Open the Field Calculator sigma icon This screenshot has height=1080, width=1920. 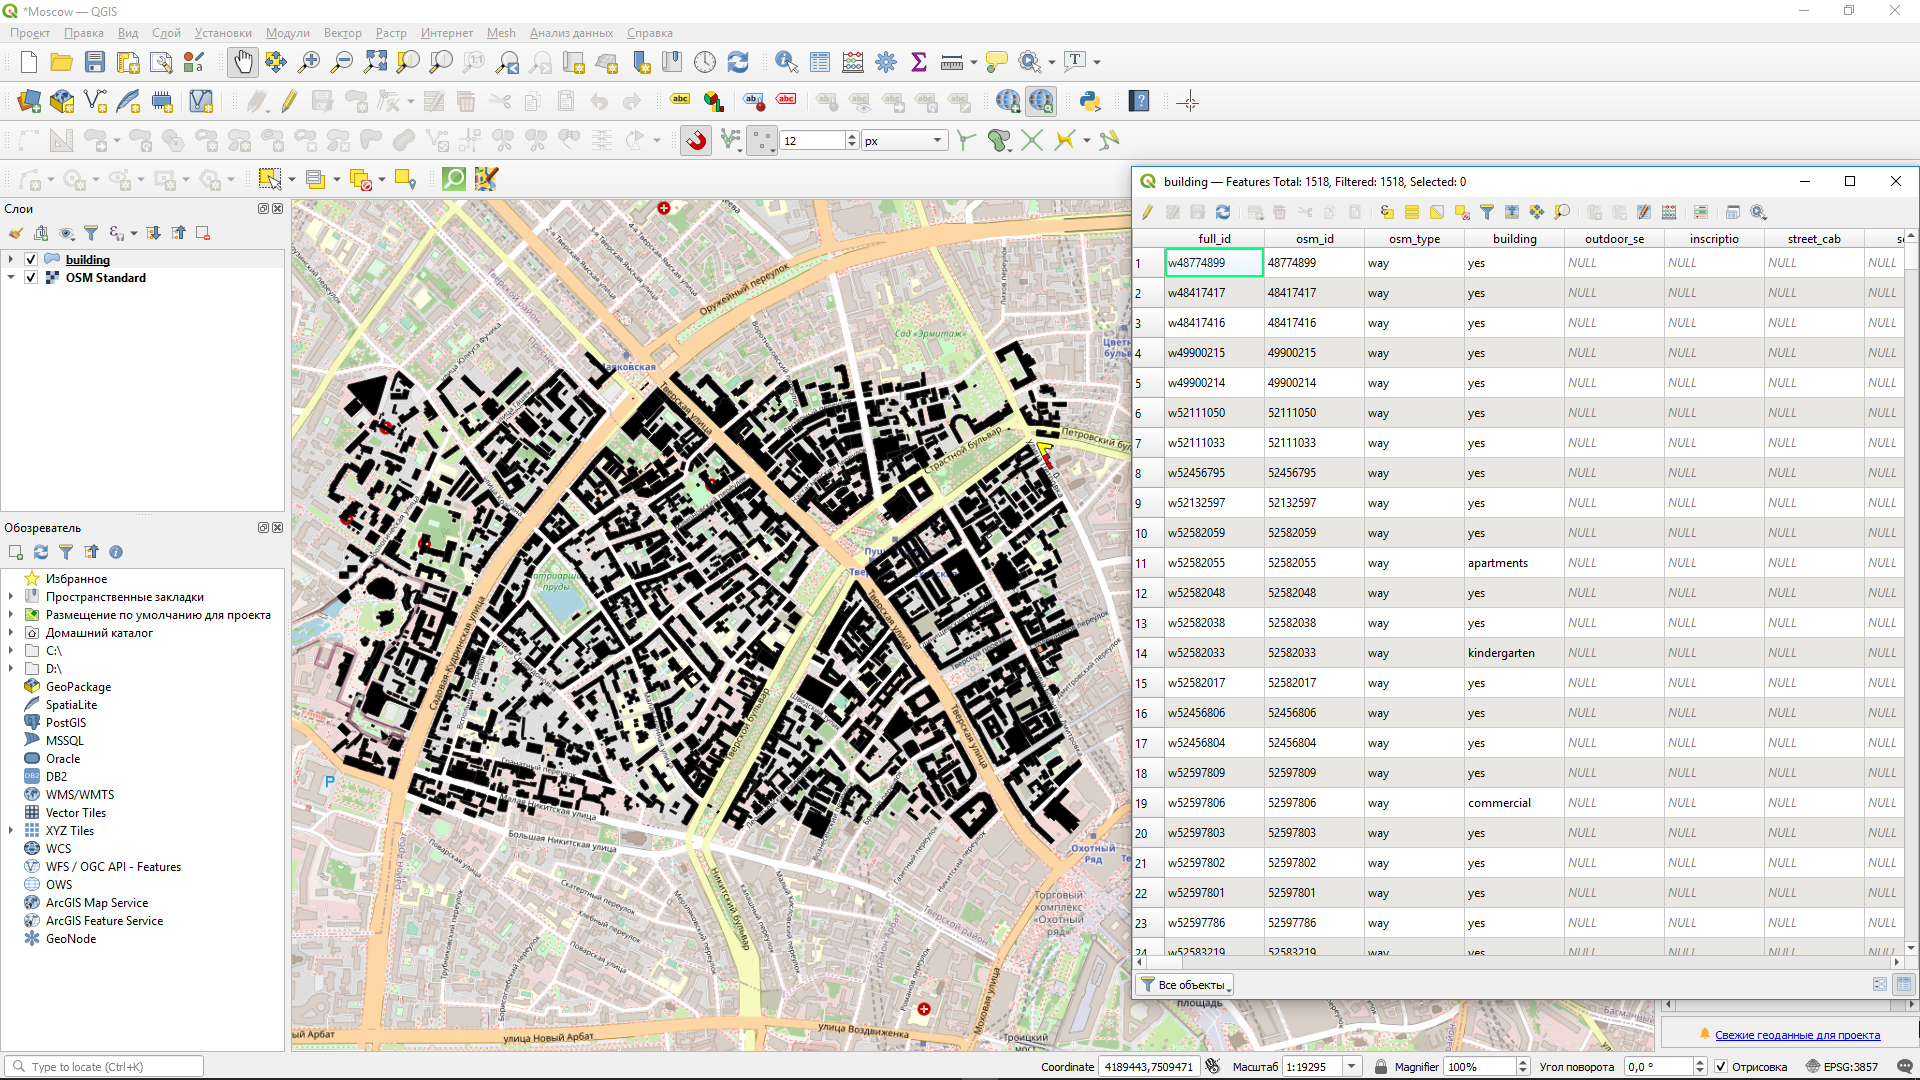pyautogui.click(x=919, y=62)
